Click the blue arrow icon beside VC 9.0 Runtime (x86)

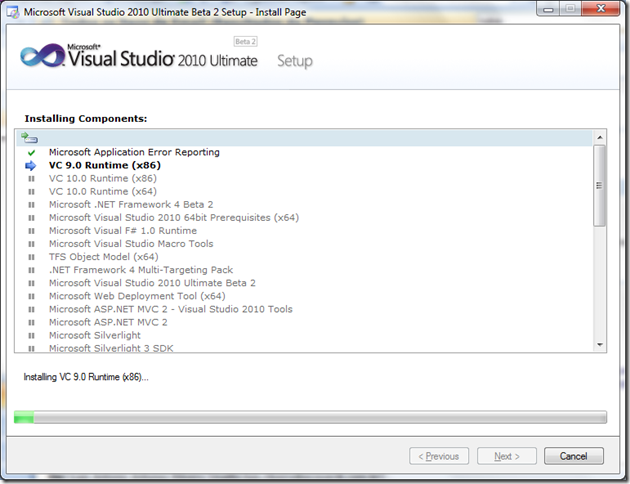coord(31,165)
